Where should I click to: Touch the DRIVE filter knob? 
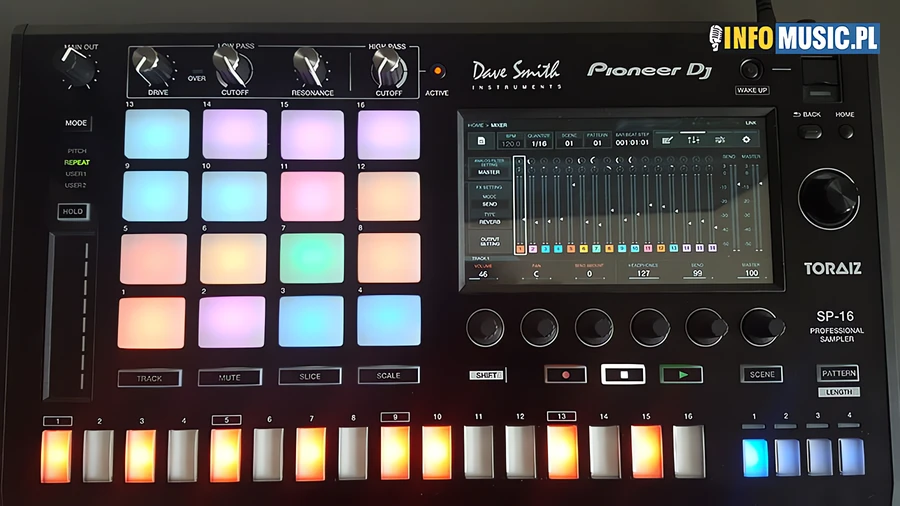click(x=150, y=66)
